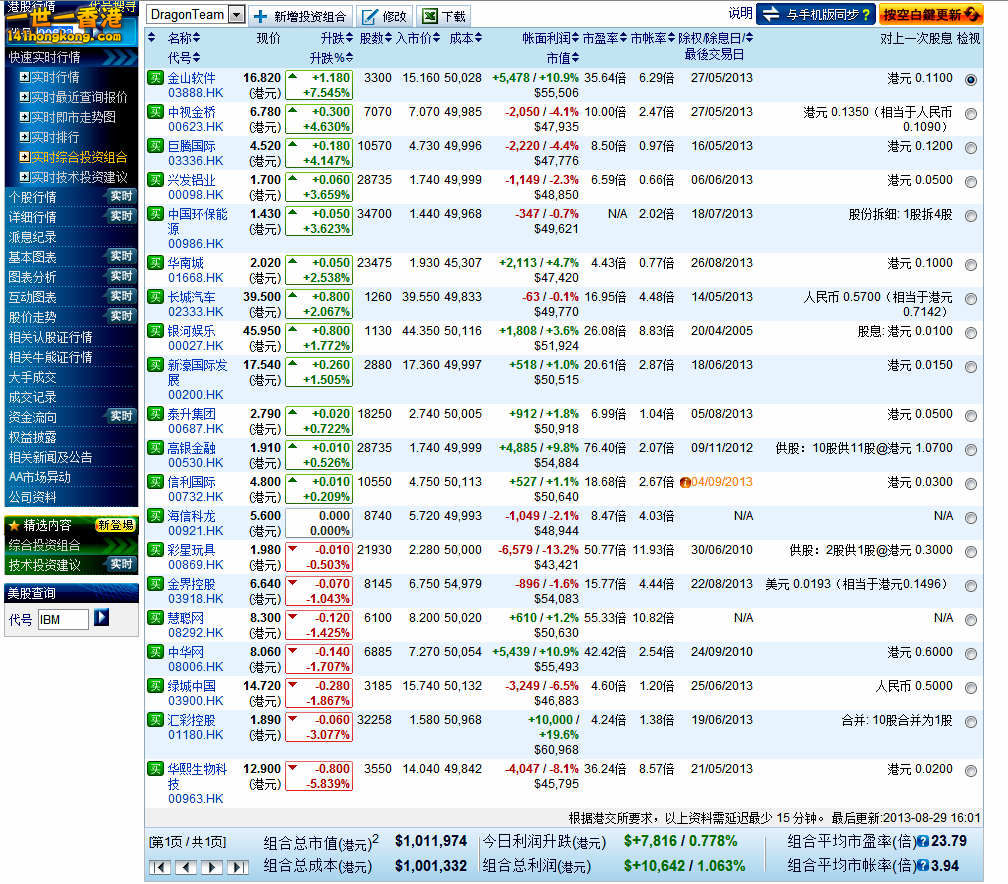The height and width of the screenshot is (884, 1008).
Task: Click the blue plus icon for 新增投资组合
Action: point(260,16)
